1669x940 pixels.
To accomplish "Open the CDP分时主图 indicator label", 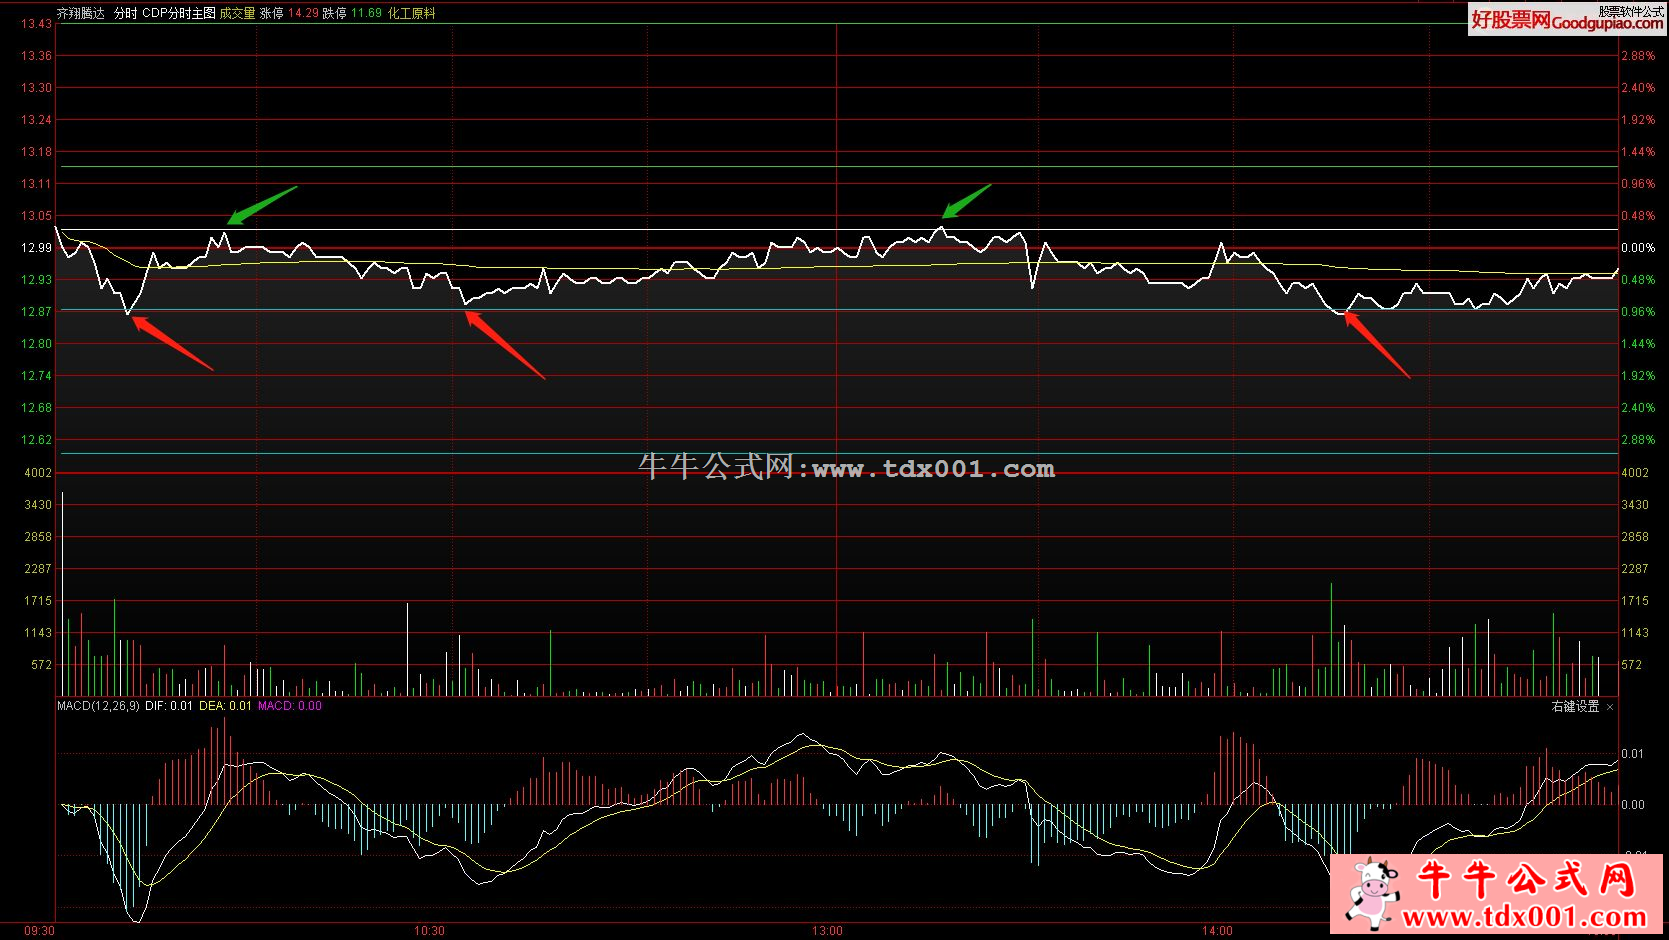I will (179, 13).
